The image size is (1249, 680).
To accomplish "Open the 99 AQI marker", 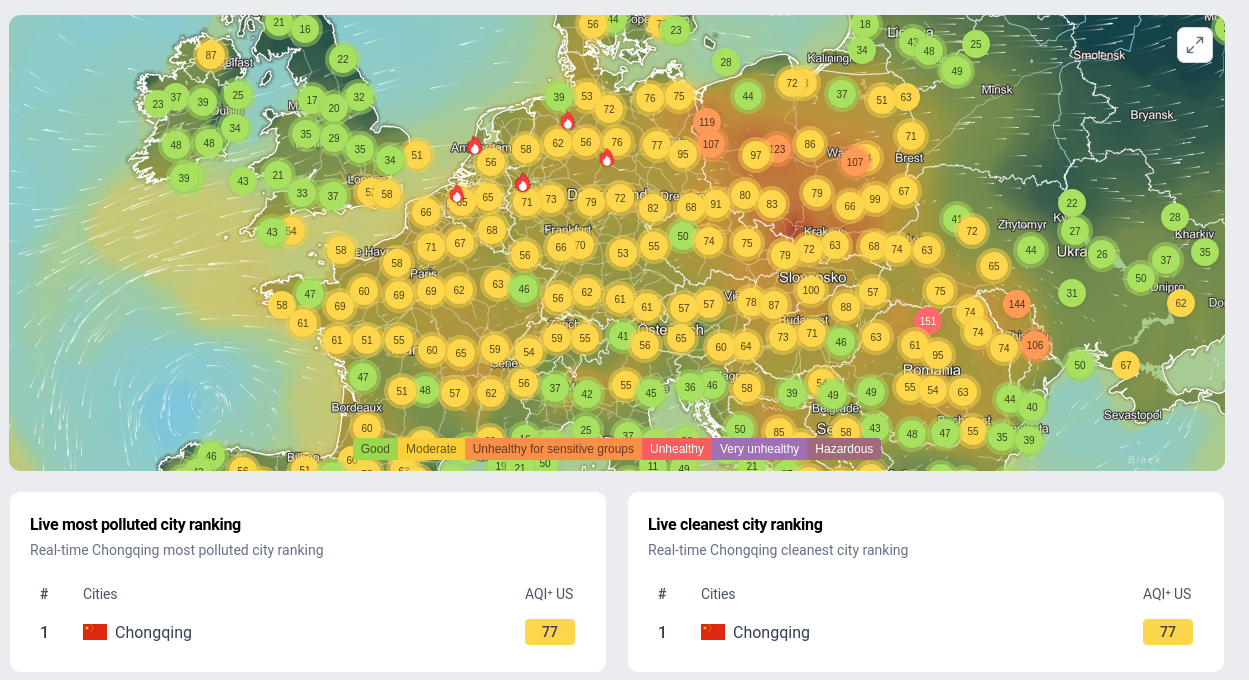I will [x=875, y=199].
